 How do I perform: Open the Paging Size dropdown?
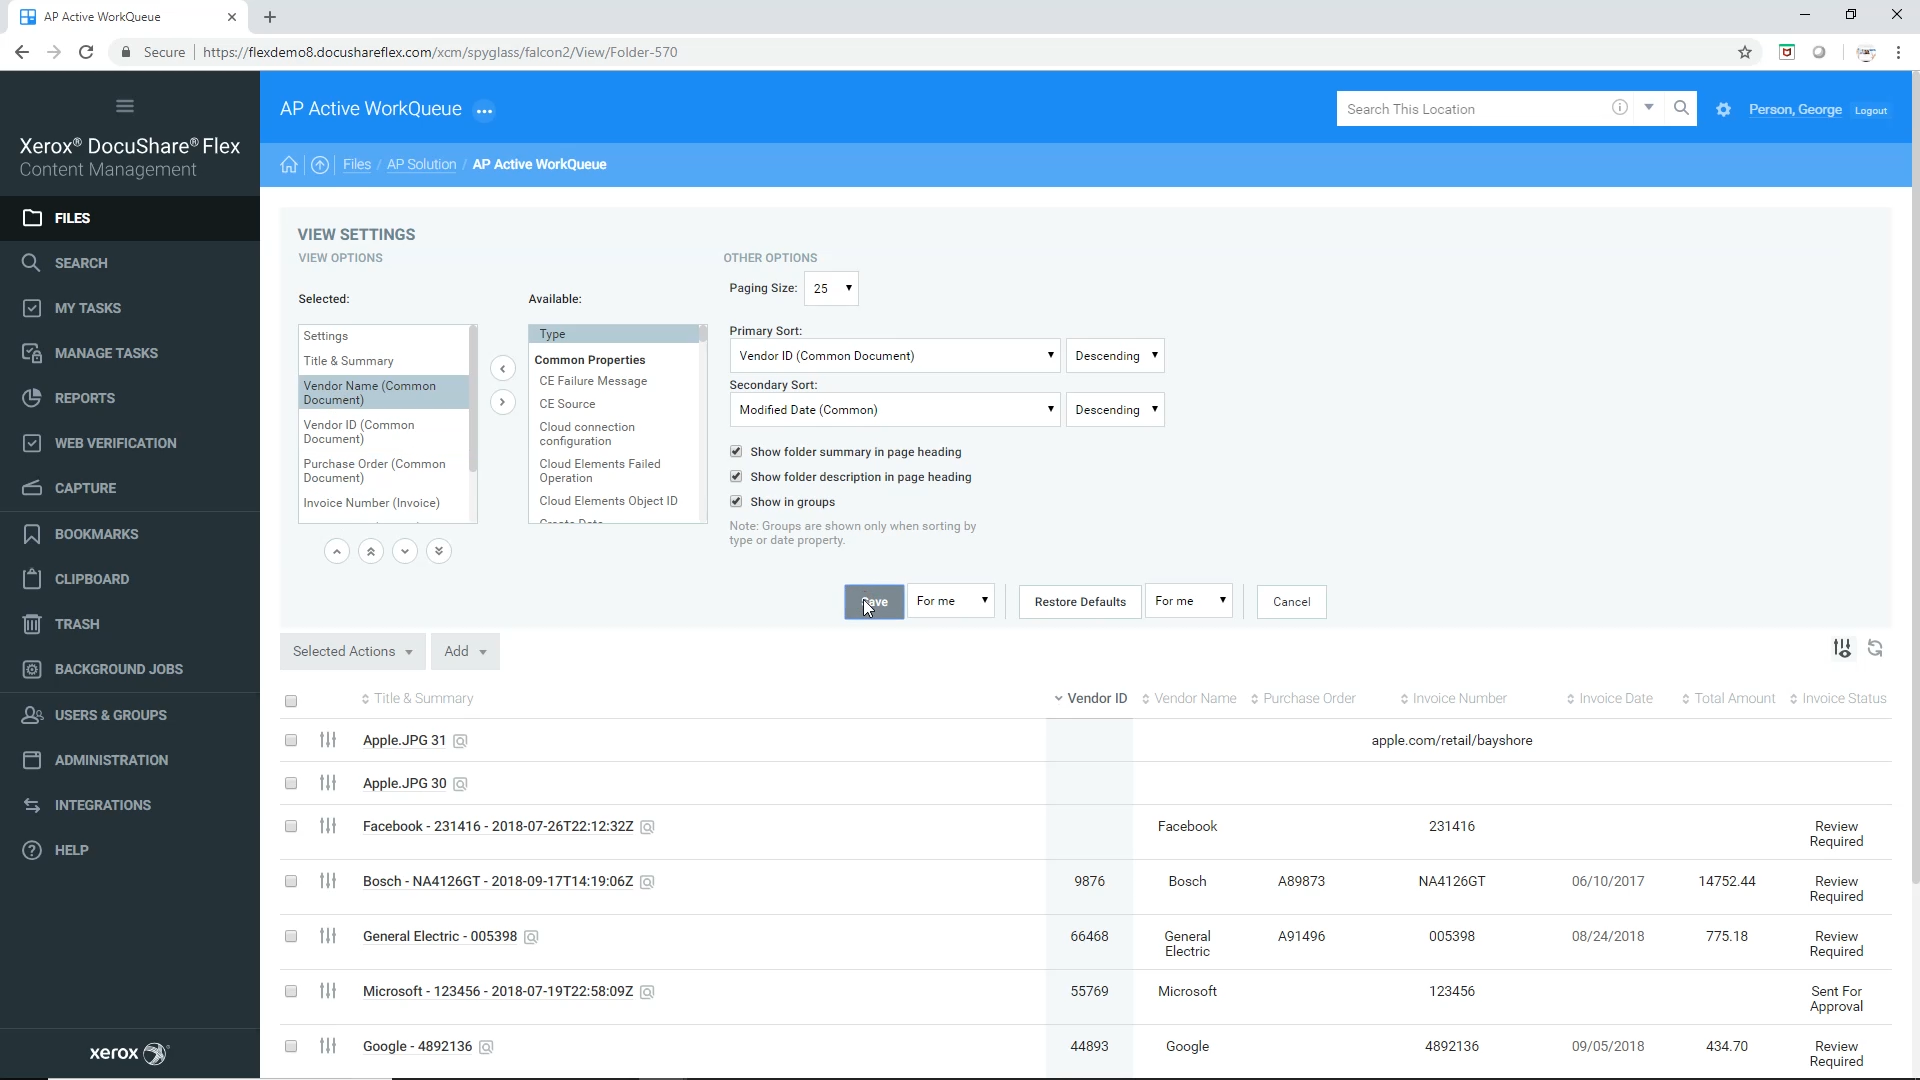pos(831,288)
